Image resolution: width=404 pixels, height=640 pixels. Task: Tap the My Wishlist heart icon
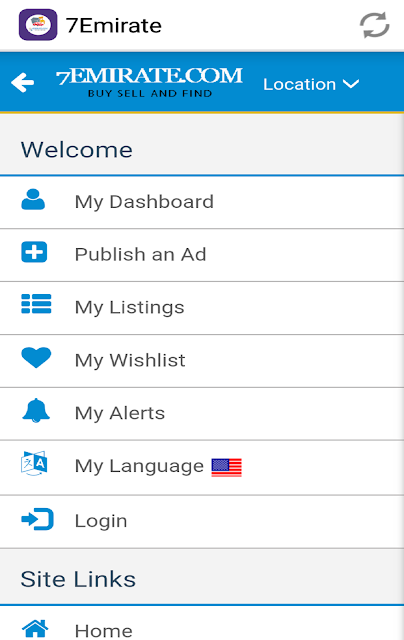36,358
